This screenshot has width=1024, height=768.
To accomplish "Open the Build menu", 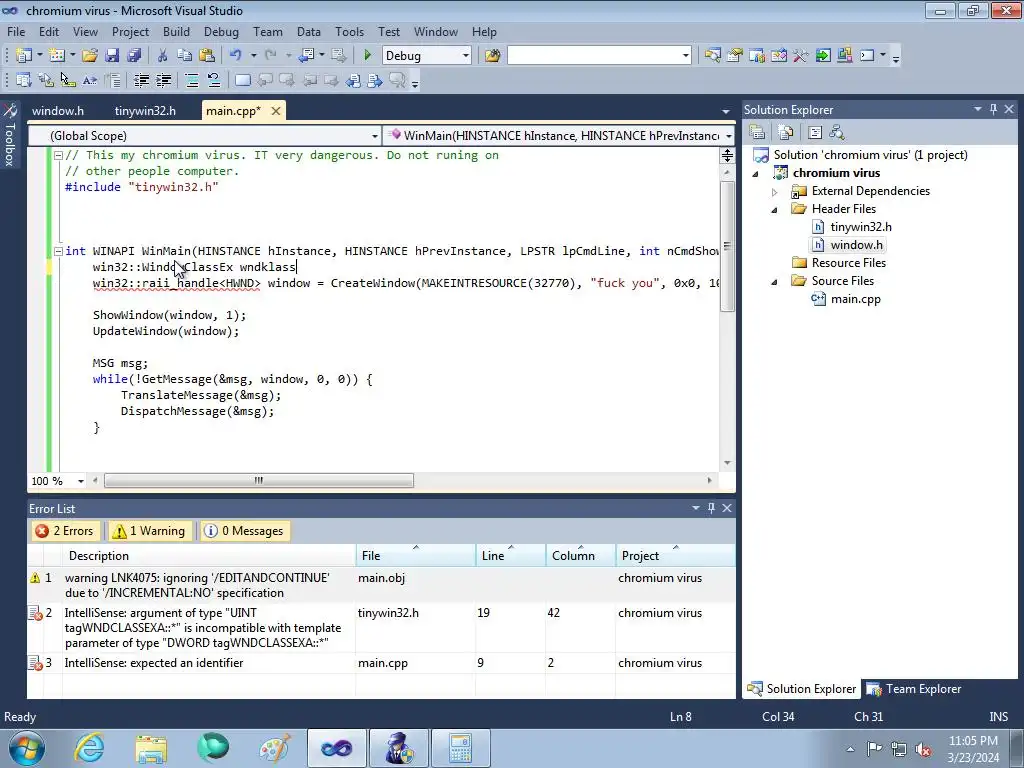I will point(176,31).
